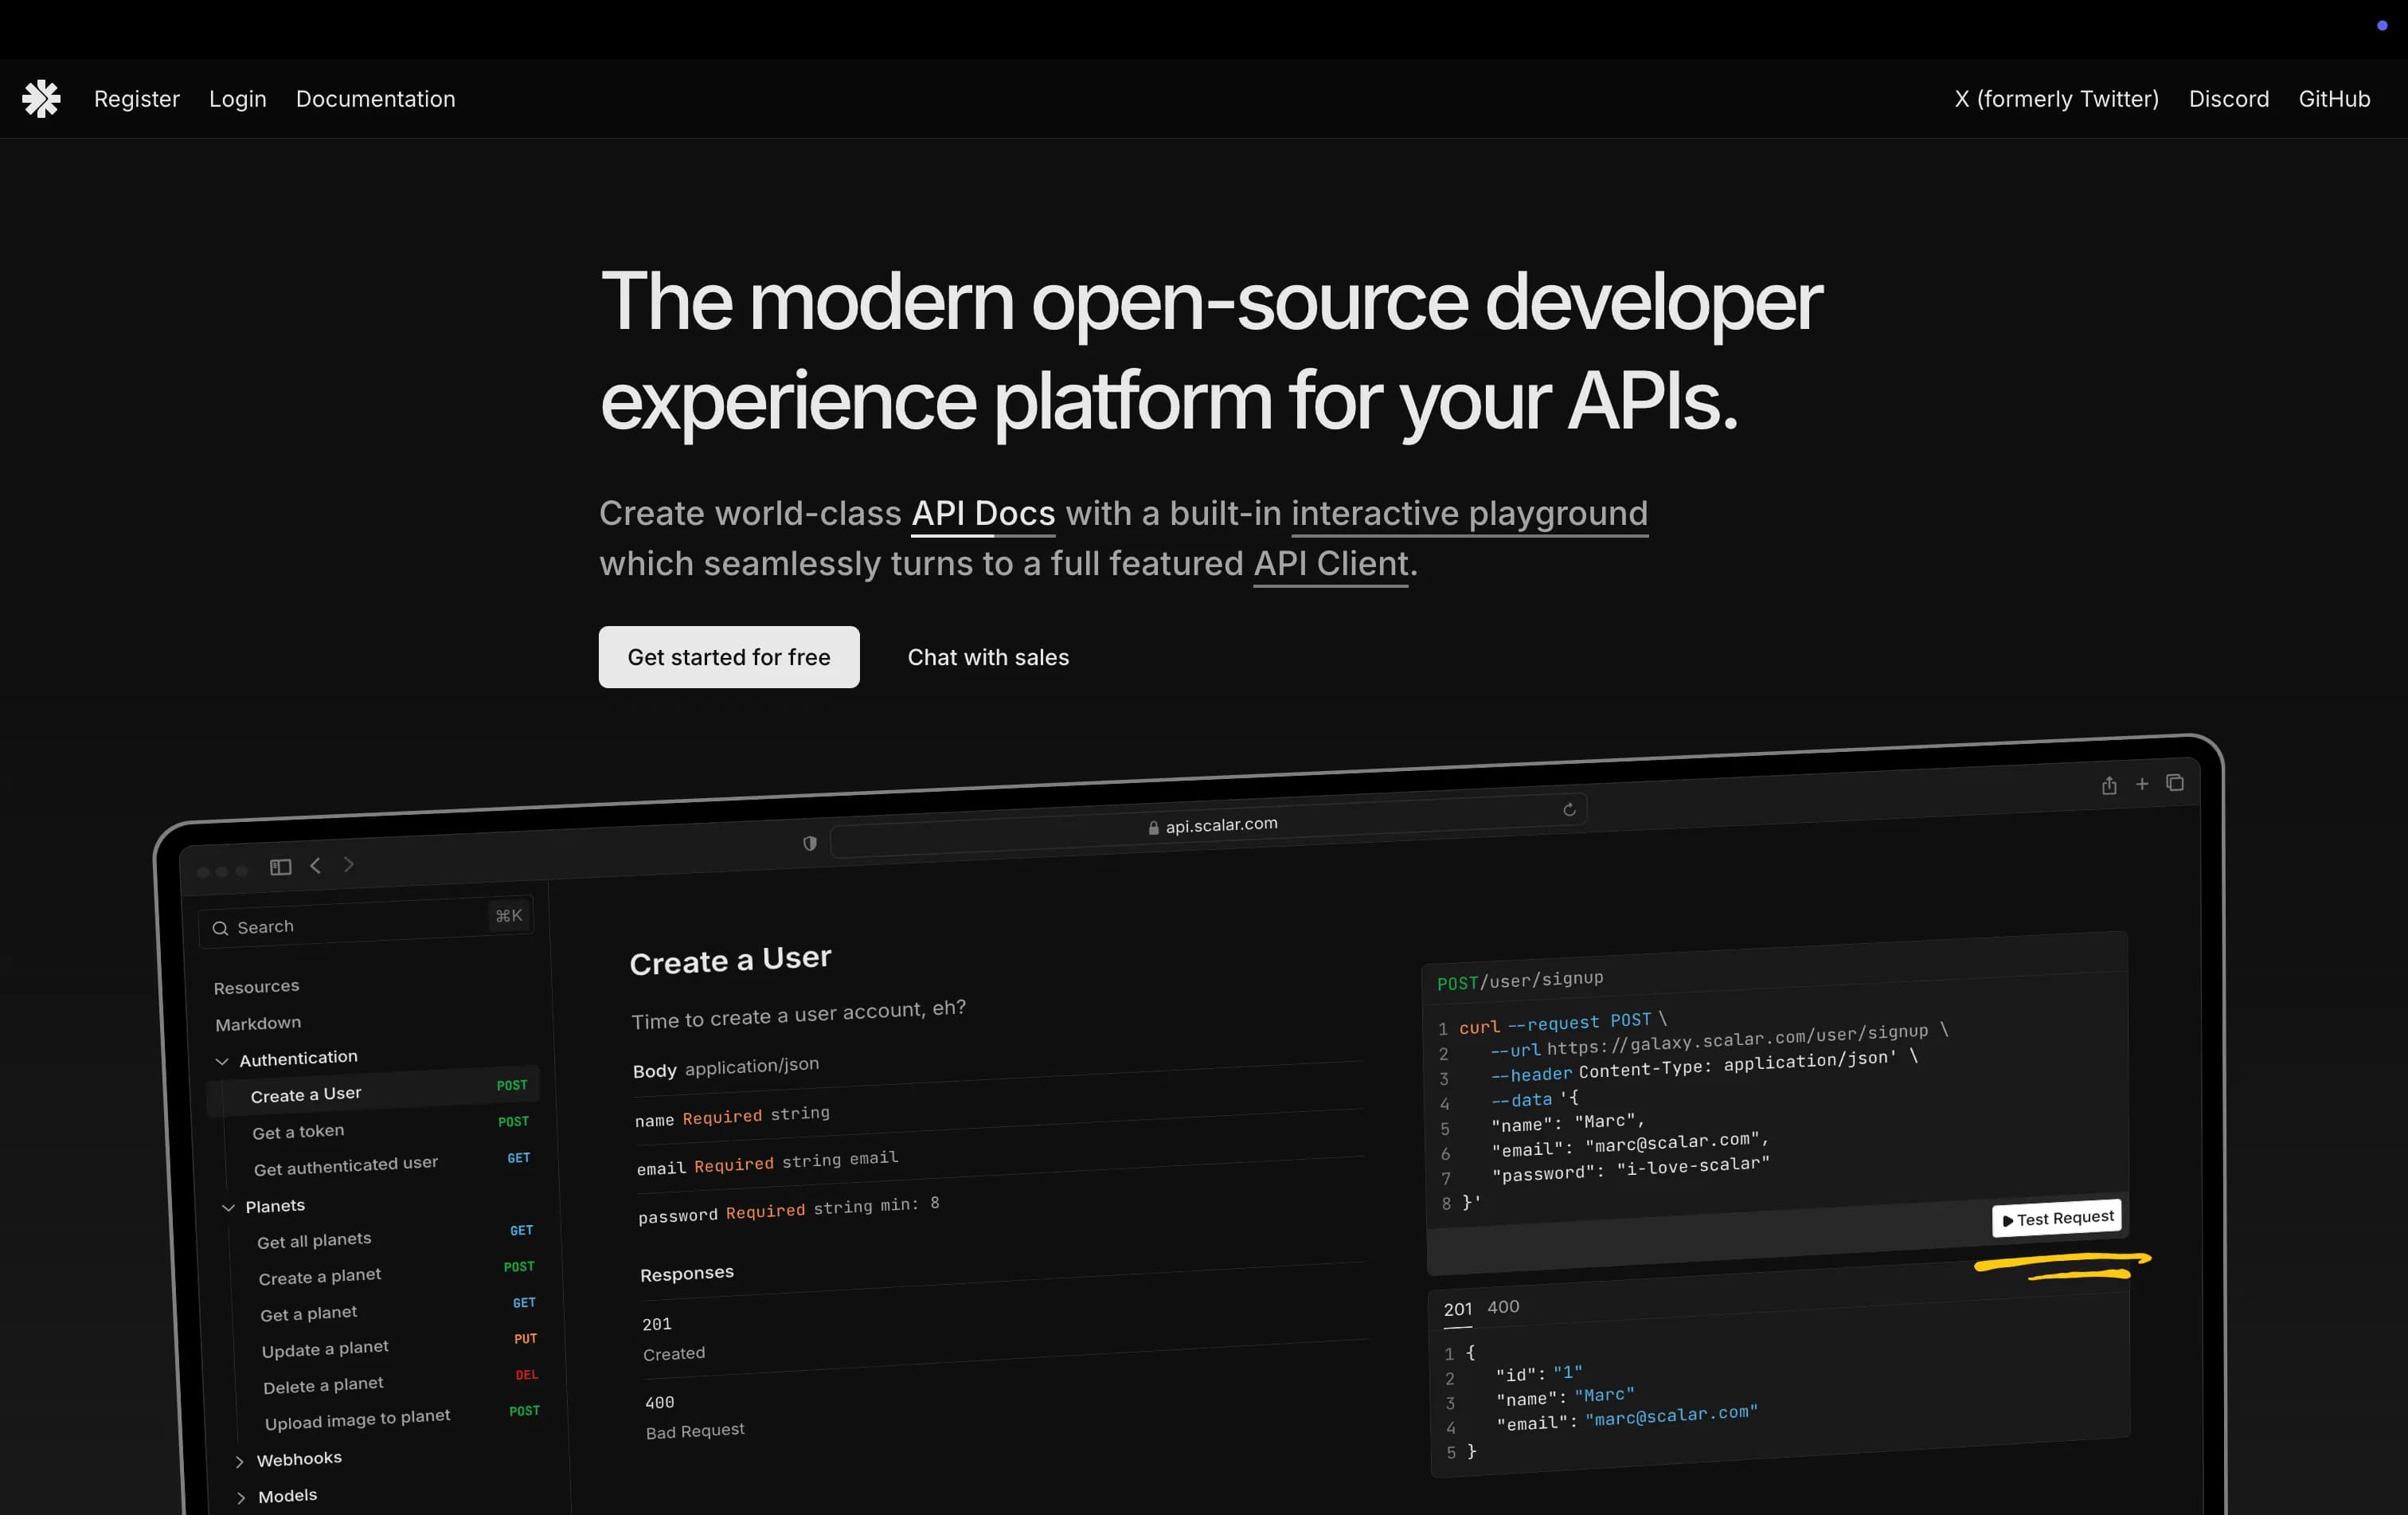Image resolution: width=2408 pixels, height=1515 pixels.
Task: Expand the Webhooks section chevron
Action: pos(239,1462)
